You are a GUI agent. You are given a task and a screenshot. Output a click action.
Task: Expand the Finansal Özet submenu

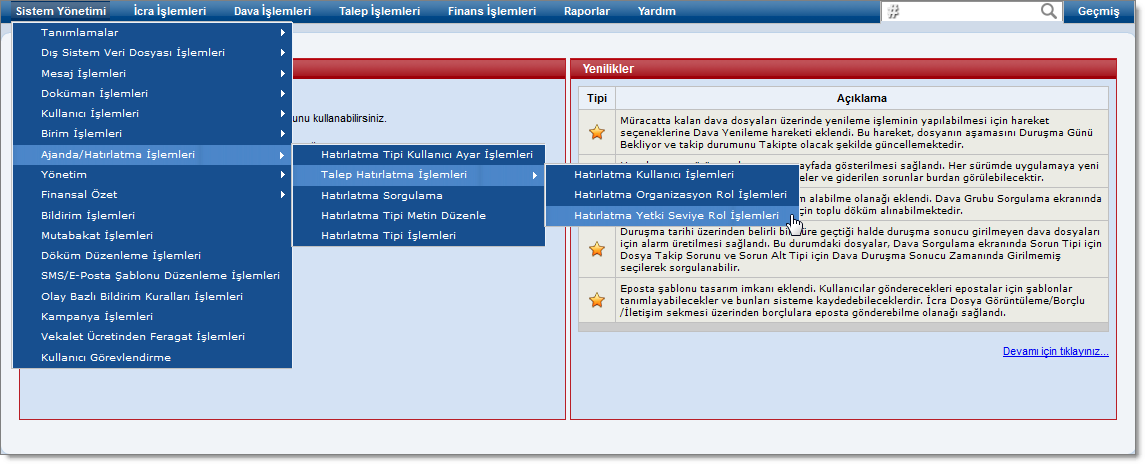(x=152, y=194)
